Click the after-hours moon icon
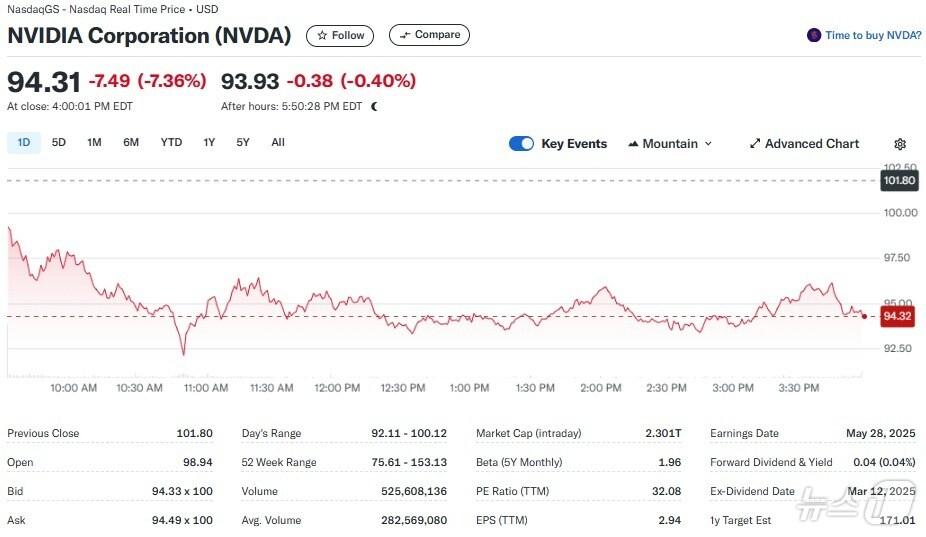 (x=374, y=106)
